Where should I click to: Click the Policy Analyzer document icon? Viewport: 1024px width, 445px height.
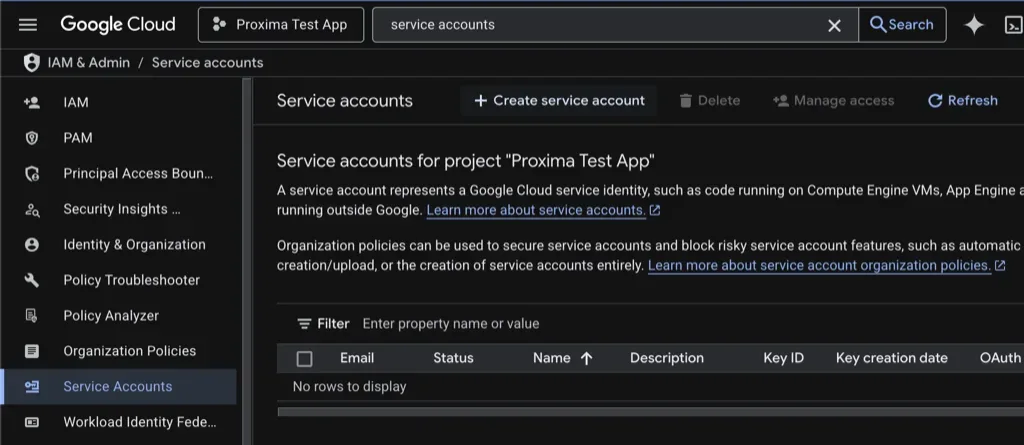click(31, 316)
